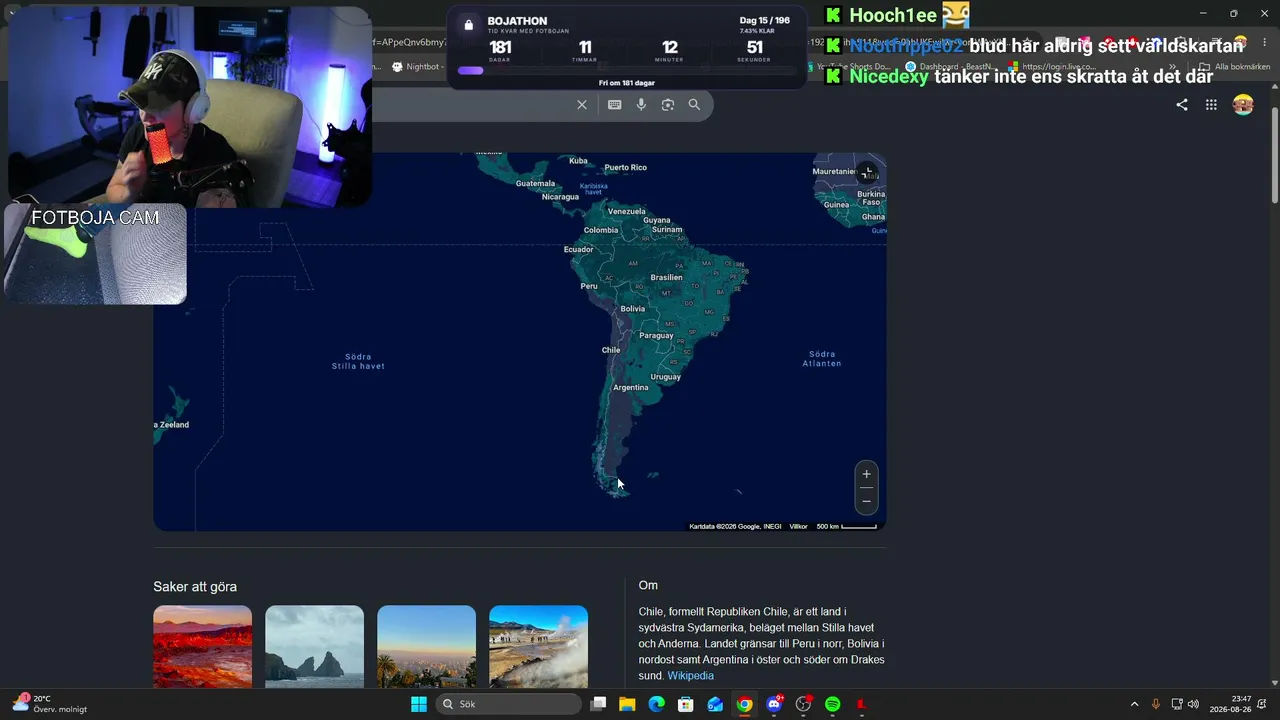Open Task View on the taskbar

click(x=598, y=704)
